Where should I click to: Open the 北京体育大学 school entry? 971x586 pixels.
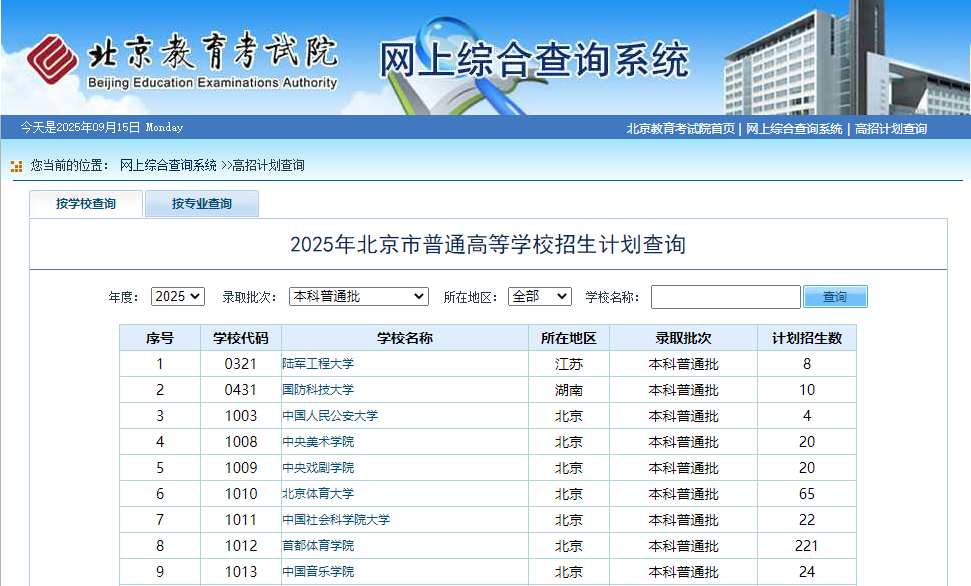318,494
